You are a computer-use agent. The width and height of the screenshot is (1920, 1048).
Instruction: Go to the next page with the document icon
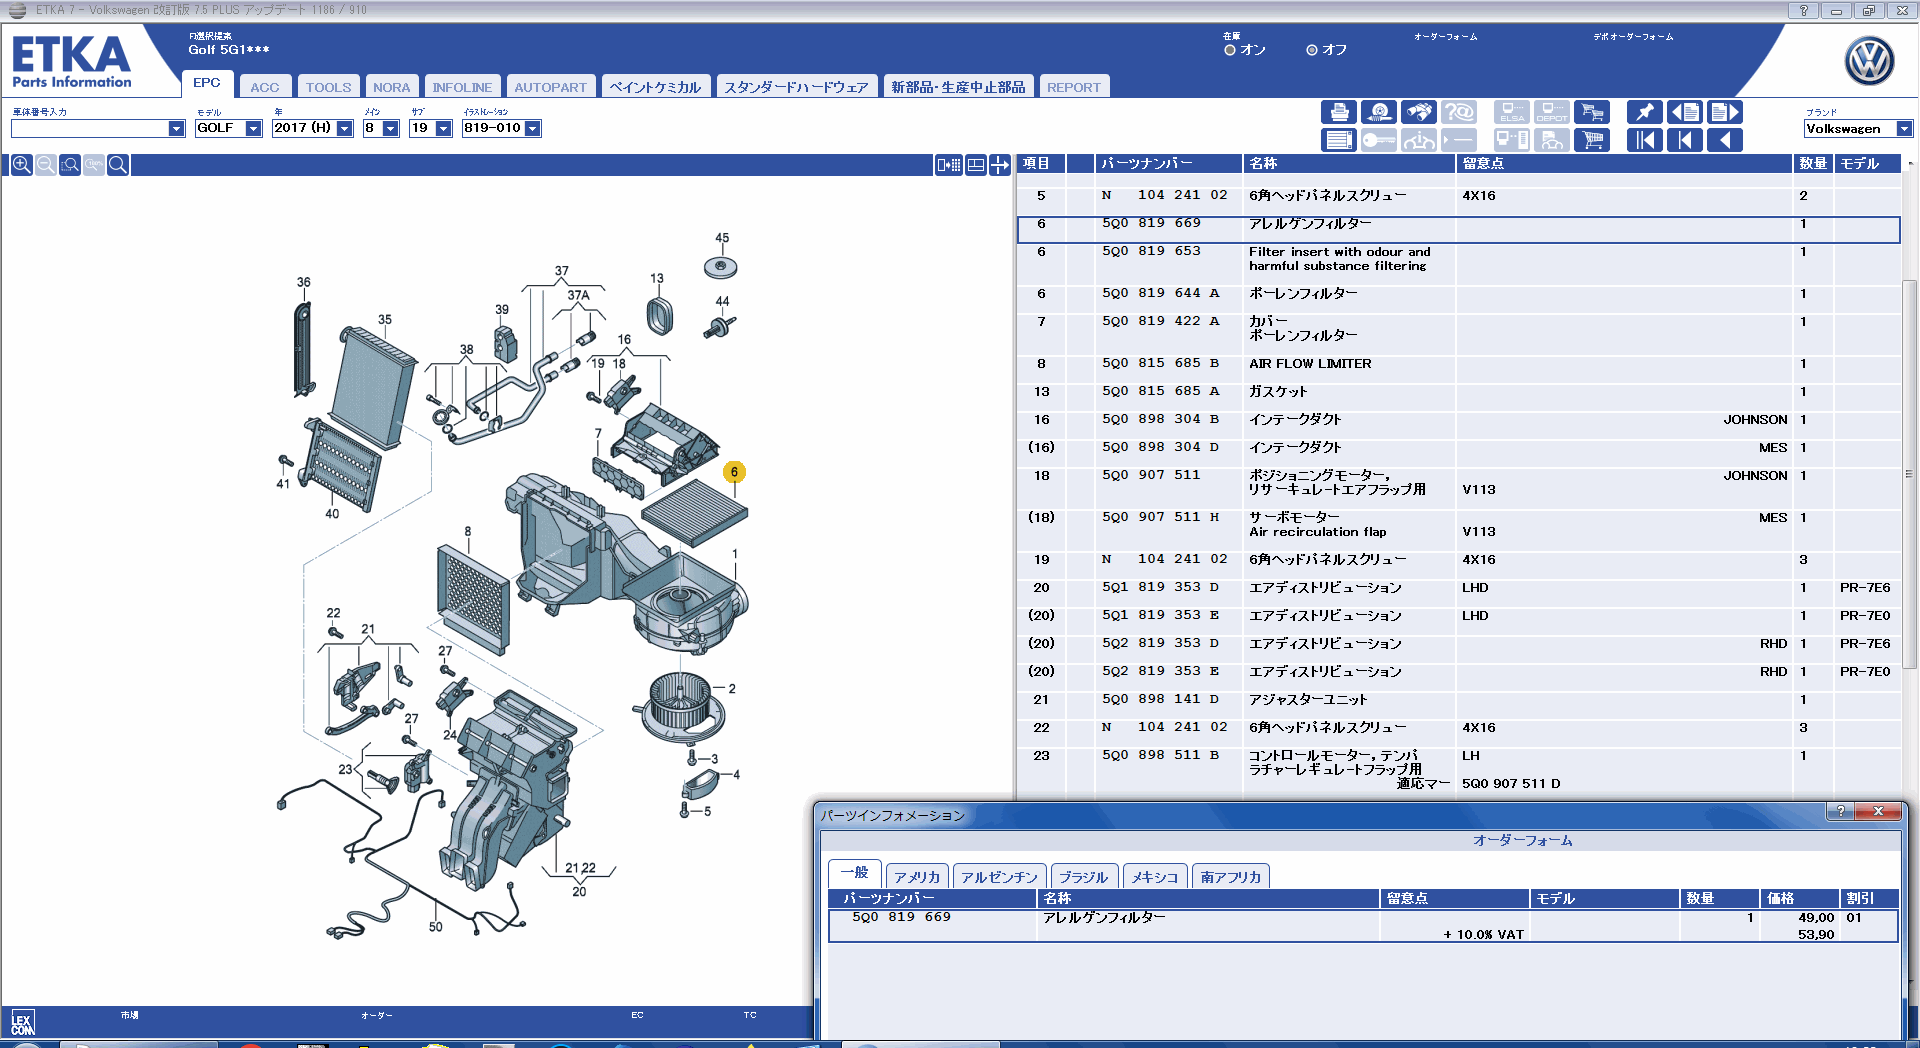(1724, 112)
